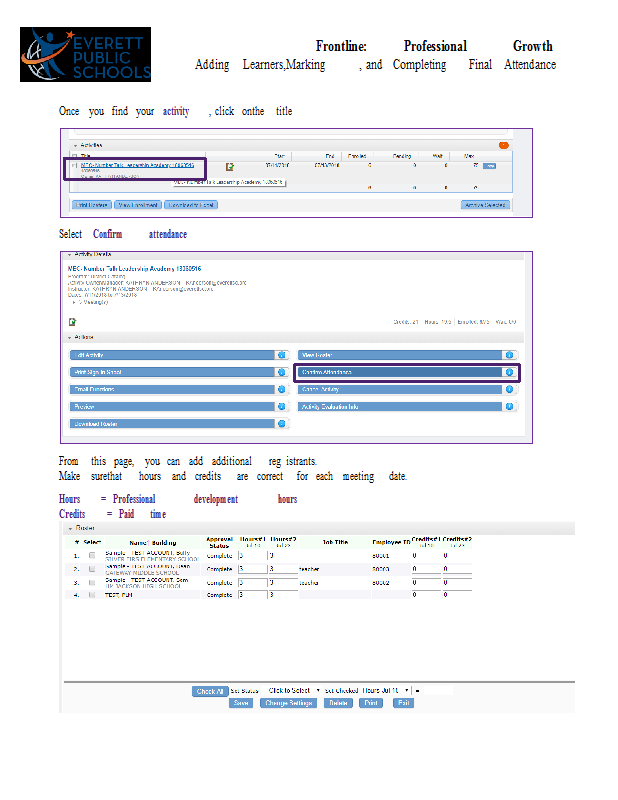Click 'teacher' job title in roster row 2

click(x=309, y=569)
